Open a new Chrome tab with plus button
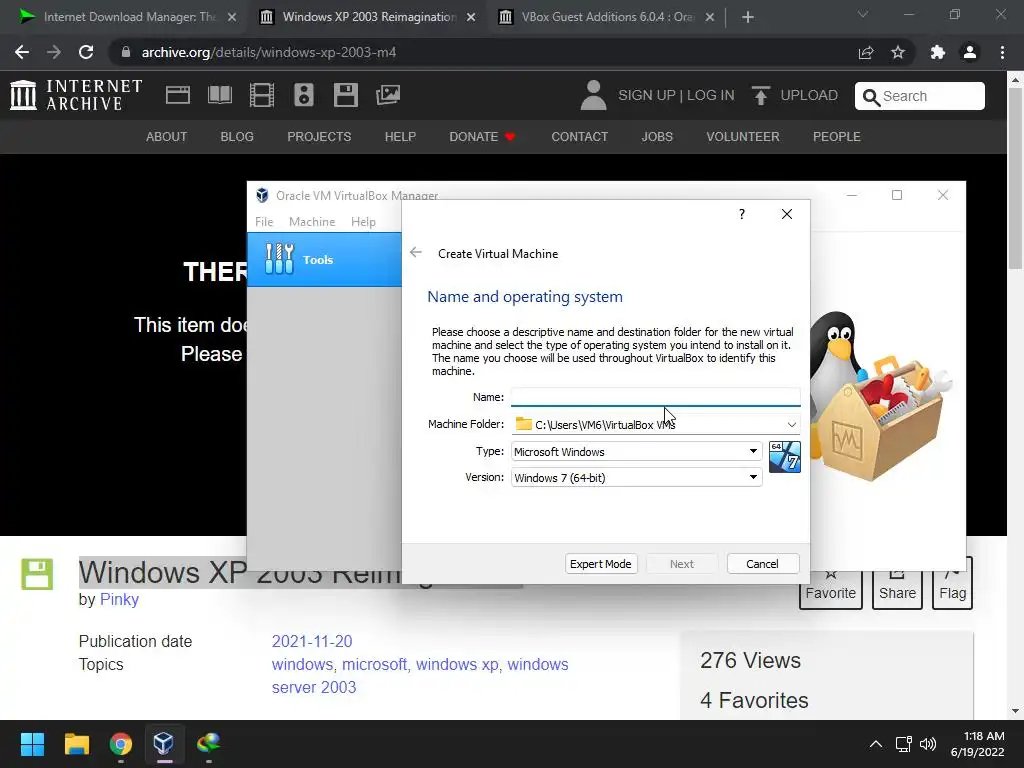The height and width of the screenshot is (768, 1024). point(748,17)
